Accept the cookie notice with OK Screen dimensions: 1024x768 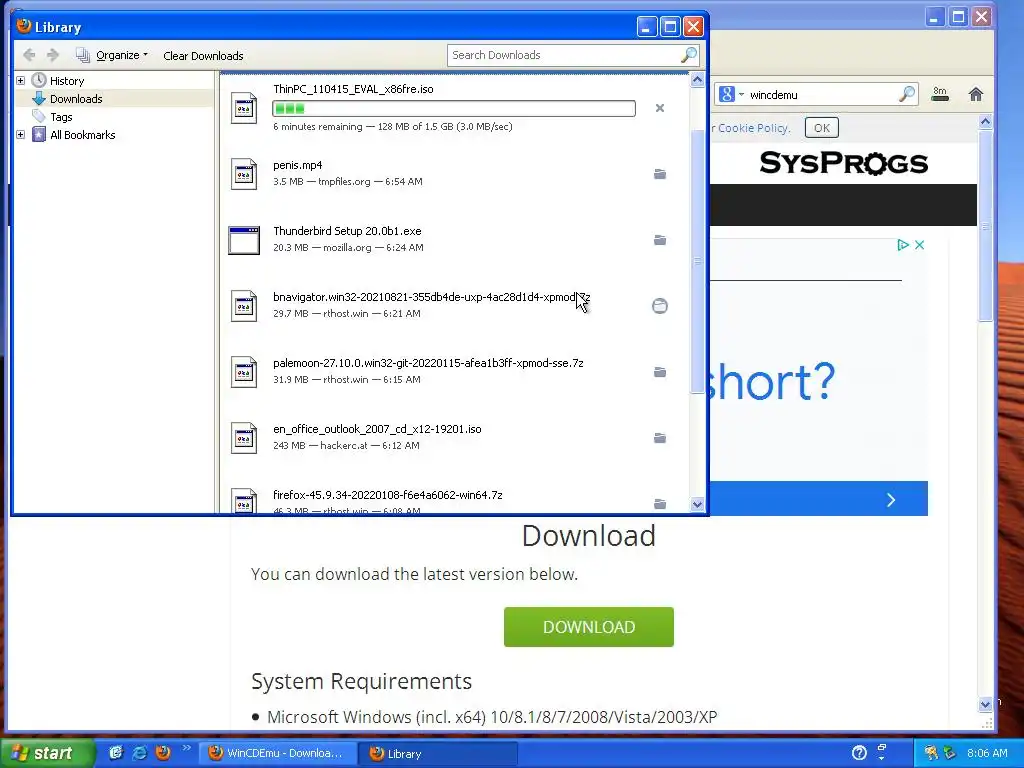click(822, 128)
